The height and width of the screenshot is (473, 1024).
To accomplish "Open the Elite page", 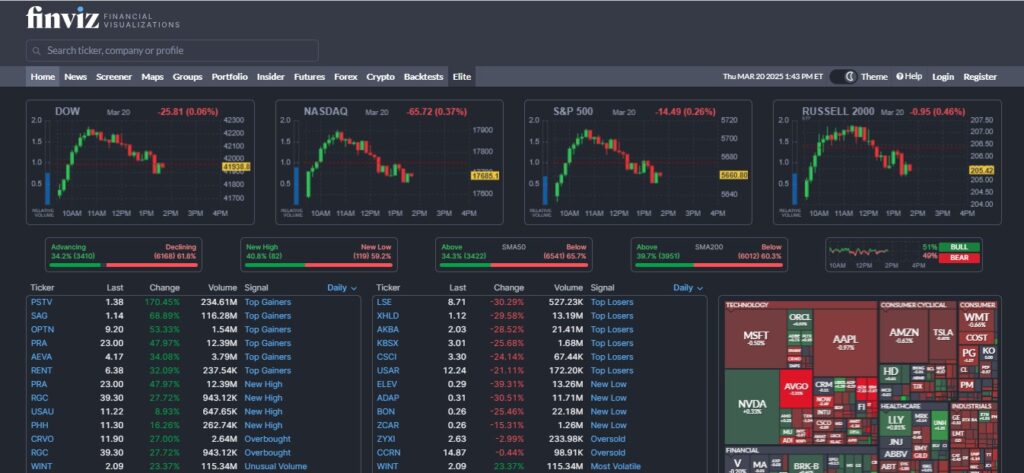I will 462,76.
